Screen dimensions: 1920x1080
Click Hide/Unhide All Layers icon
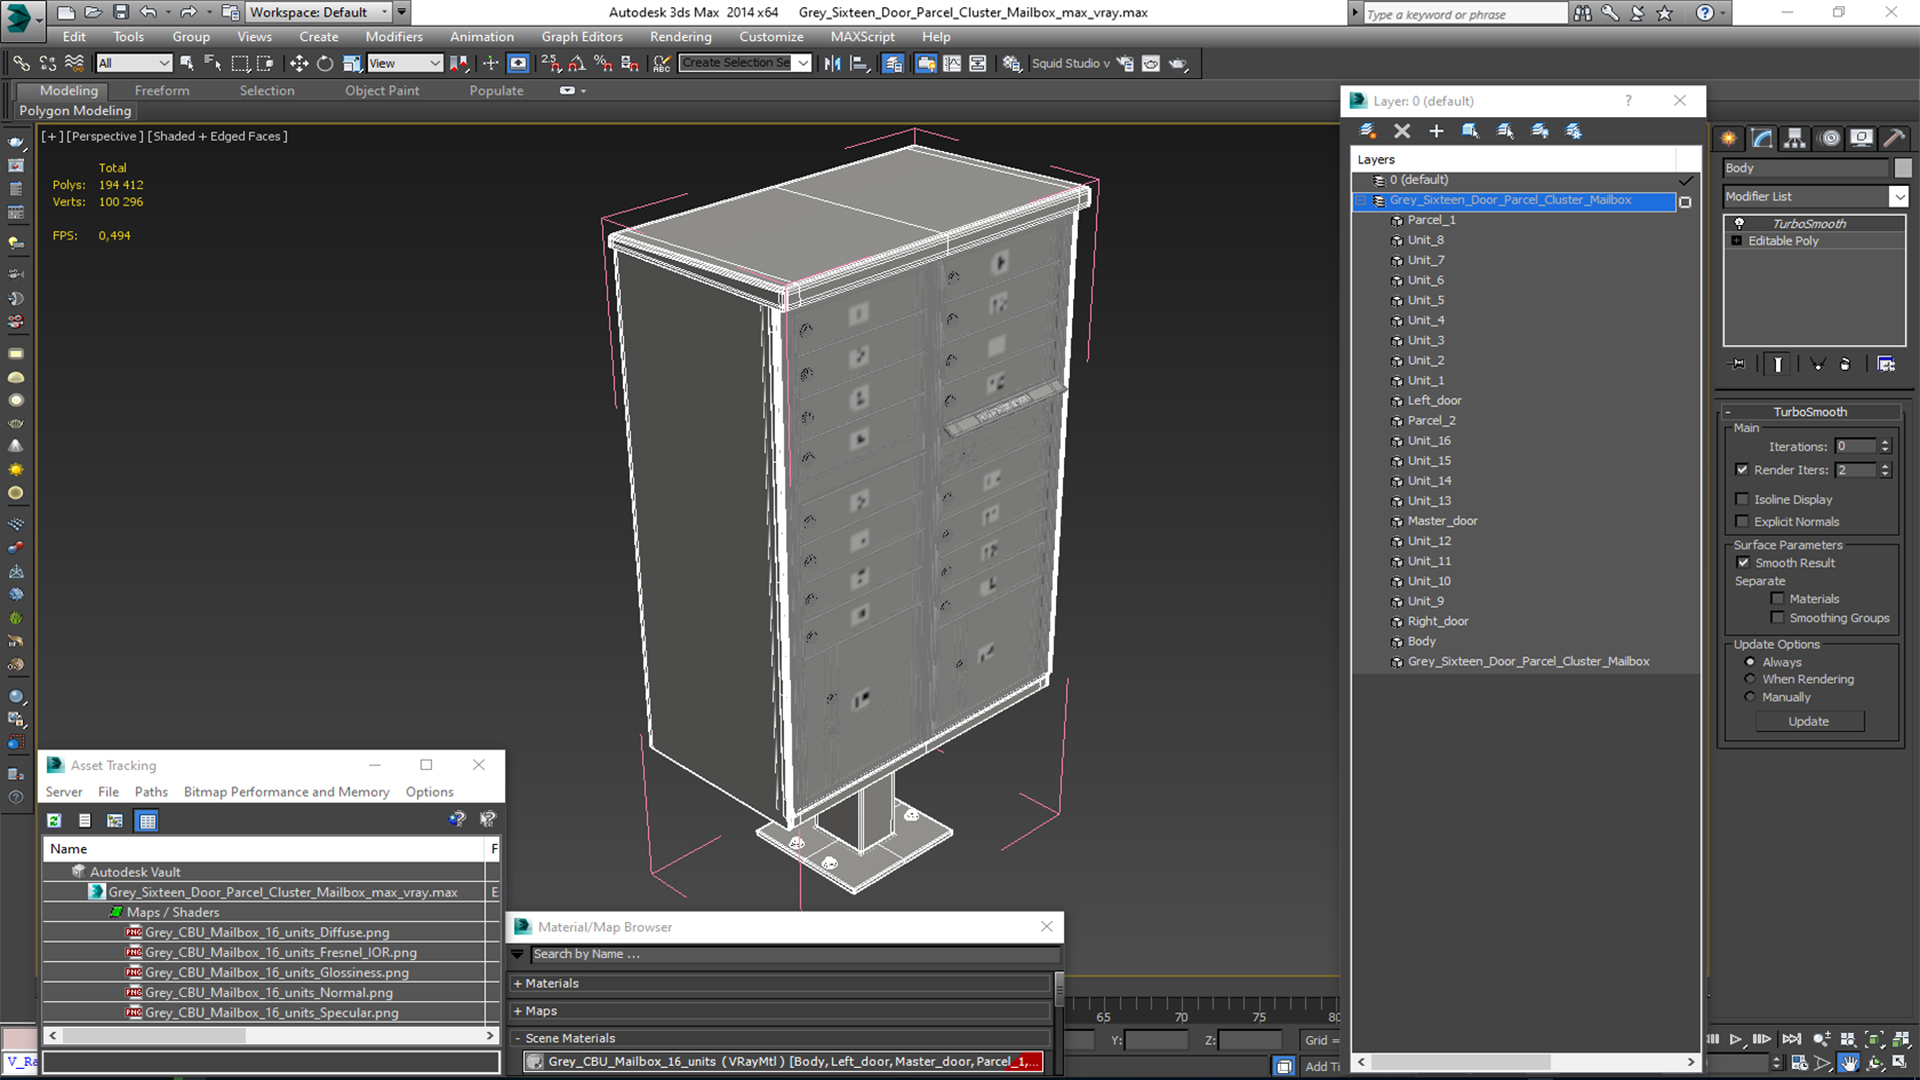pos(1540,131)
